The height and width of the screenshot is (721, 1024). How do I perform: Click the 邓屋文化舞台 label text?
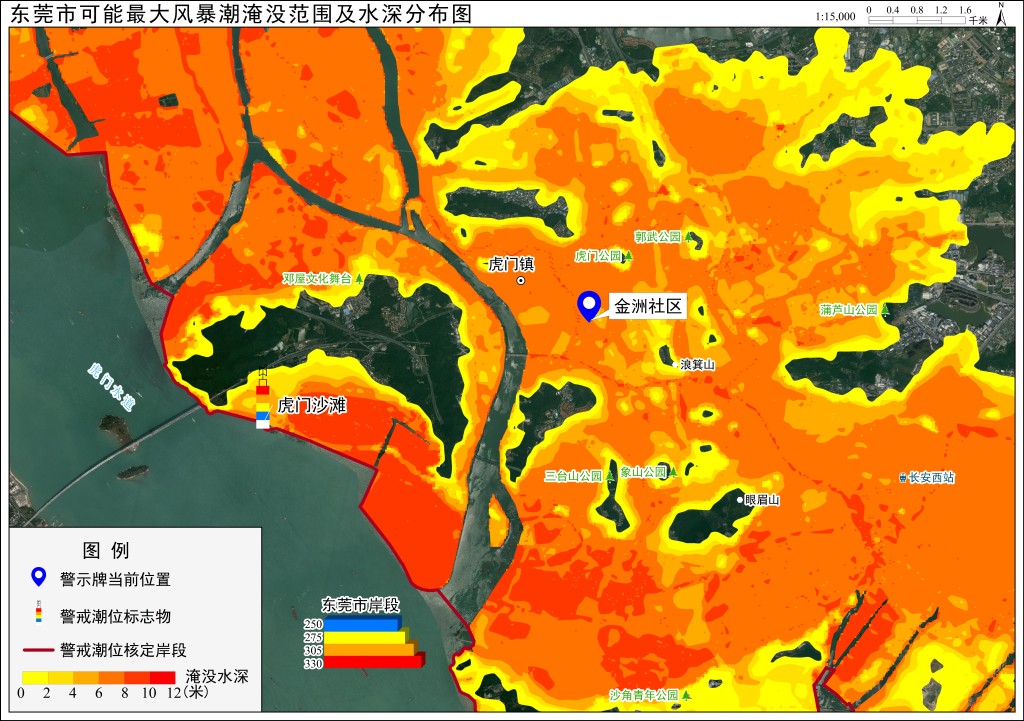click(x=317, y=279)
